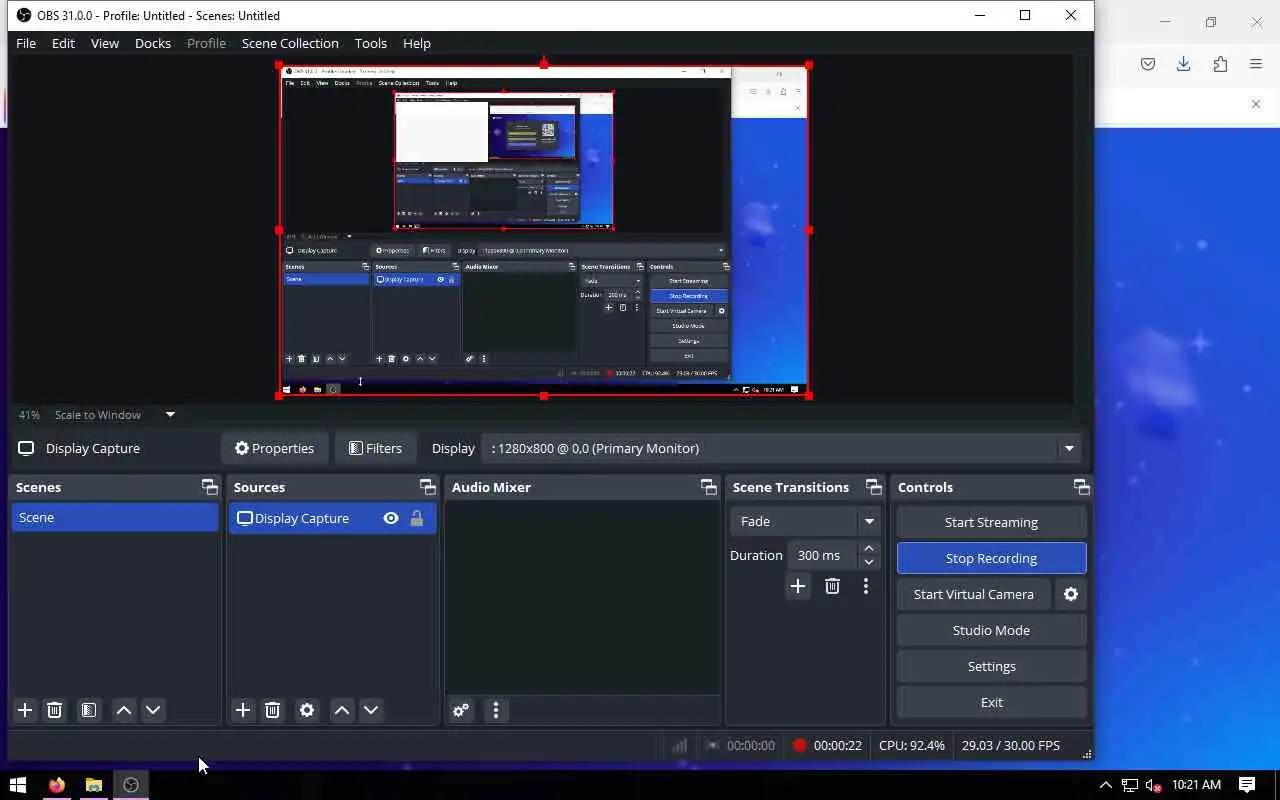Open OBS Settings from Controls
The height and width of the screenshot is (800, 1280).
point(991,666)
